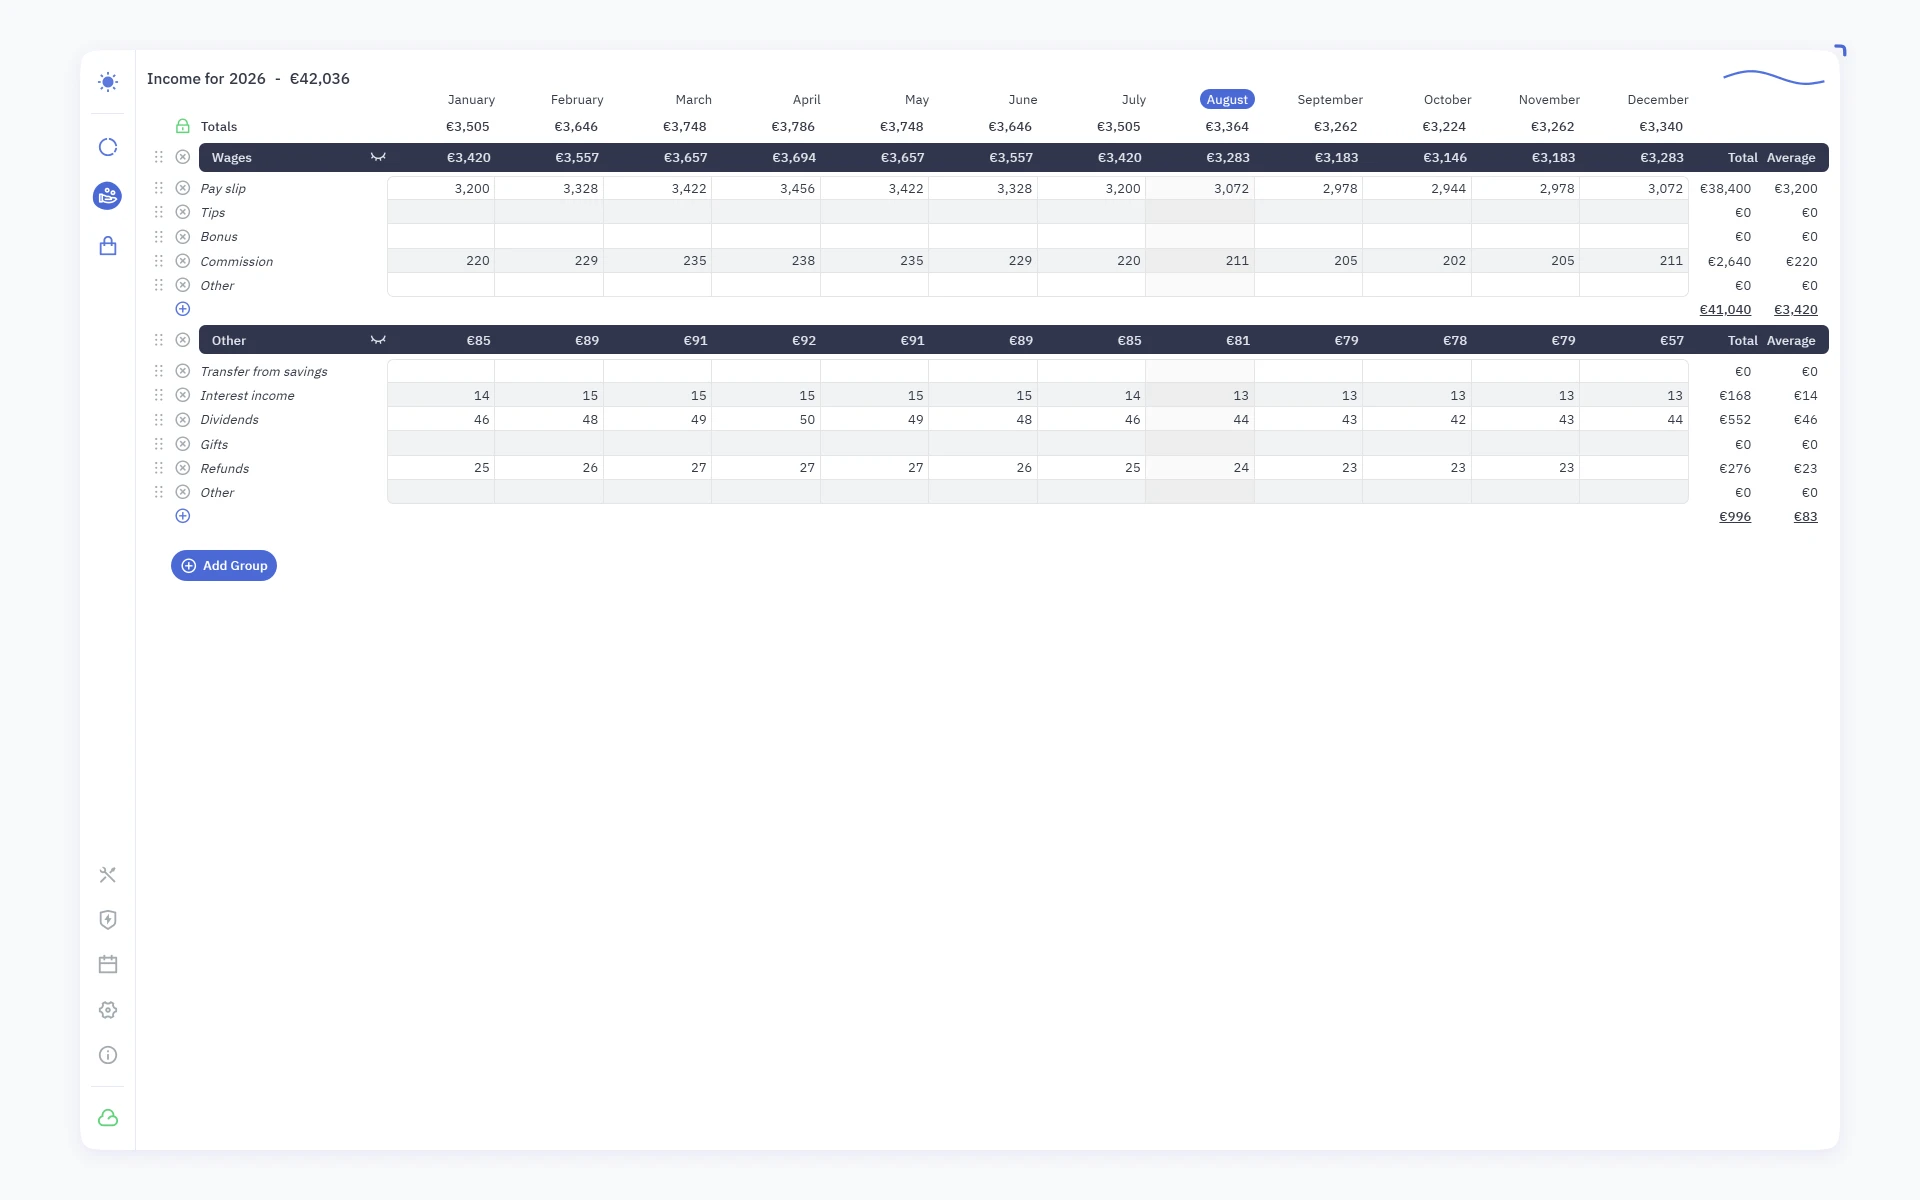Click the empty Refunds December cell

click(x=1634, y=468)
